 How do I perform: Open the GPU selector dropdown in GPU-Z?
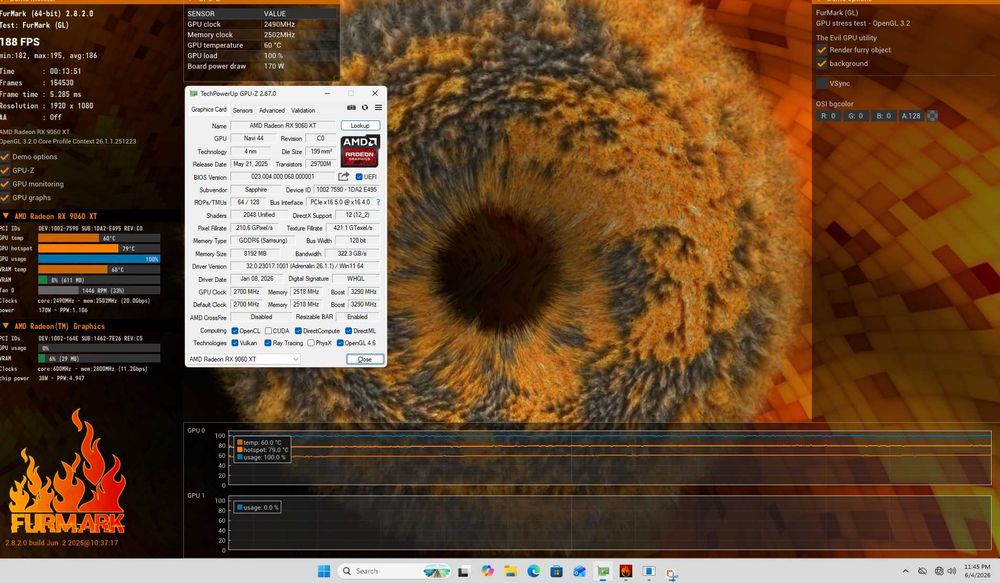pos(242,359)
